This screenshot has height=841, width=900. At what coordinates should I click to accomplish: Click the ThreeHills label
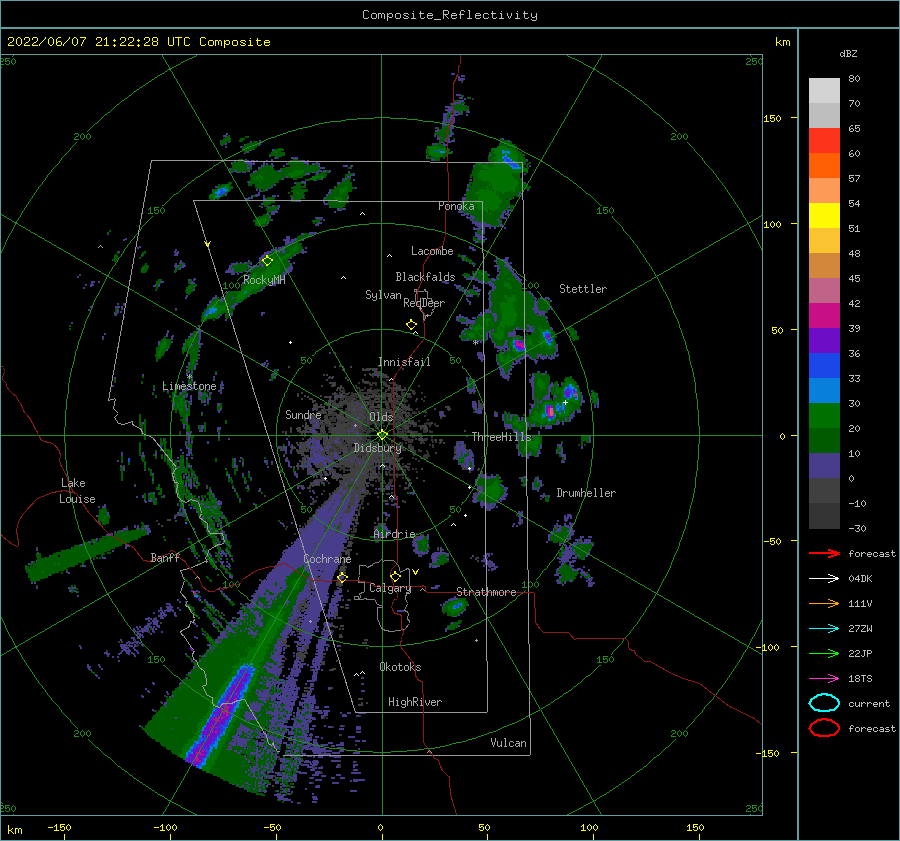pos(502,437)
